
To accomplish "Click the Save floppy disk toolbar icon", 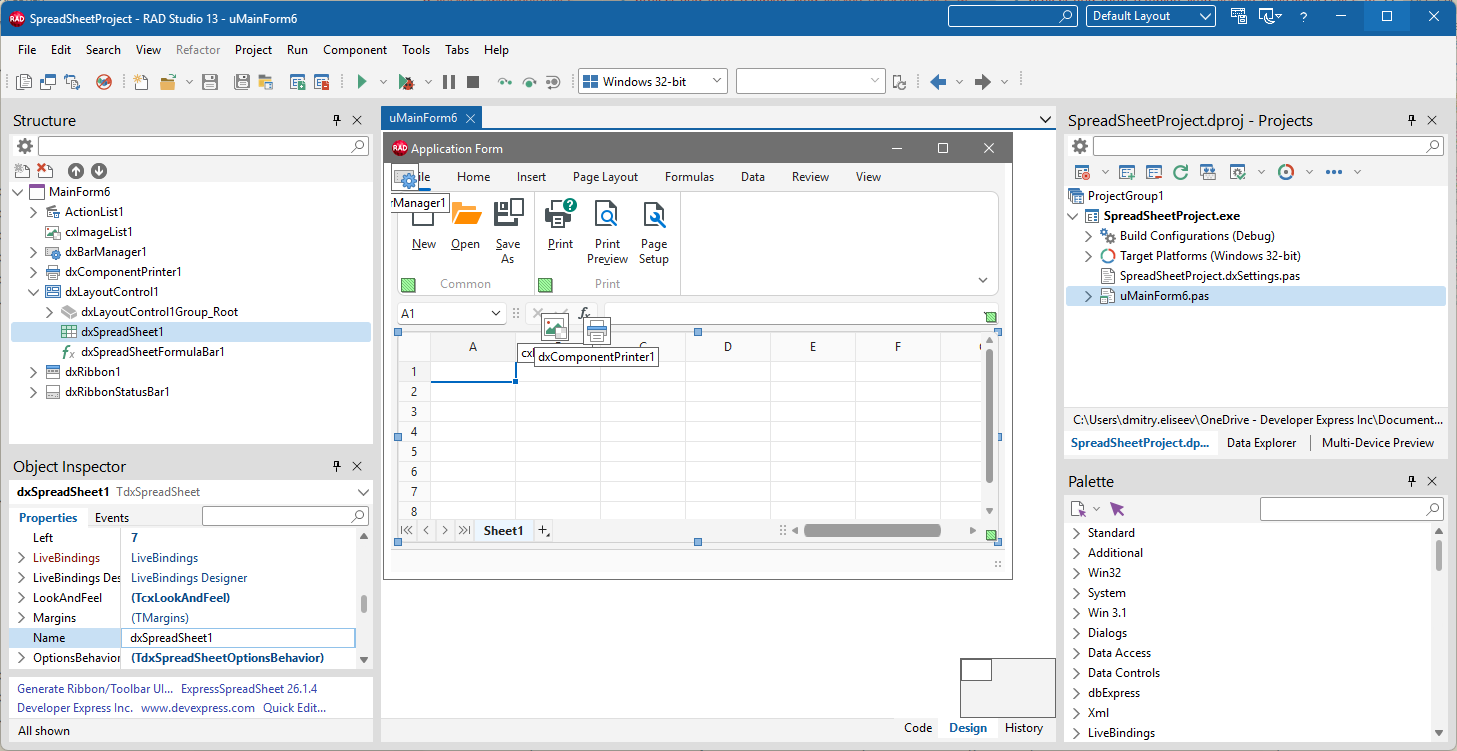I will [210, 82].
